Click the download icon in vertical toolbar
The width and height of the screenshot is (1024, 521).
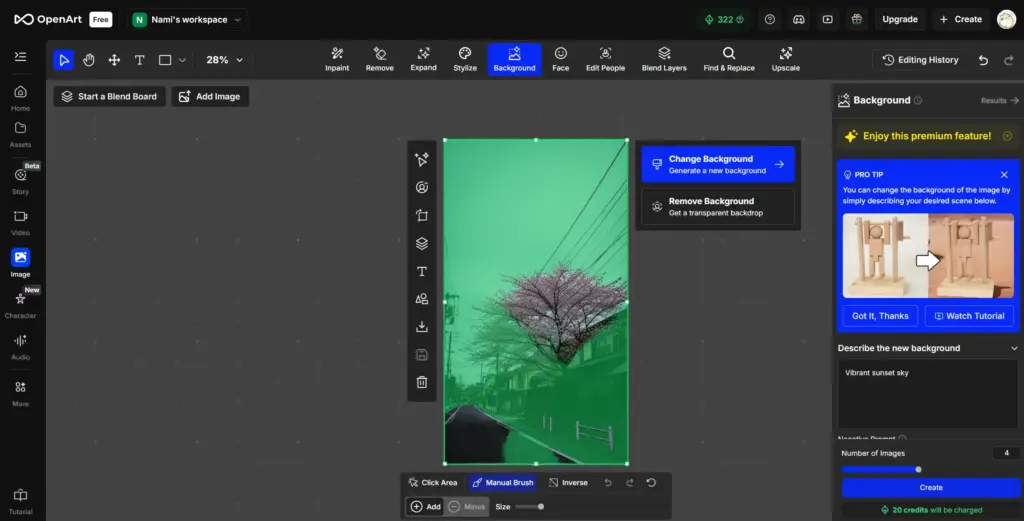click(x=422, y=327)
